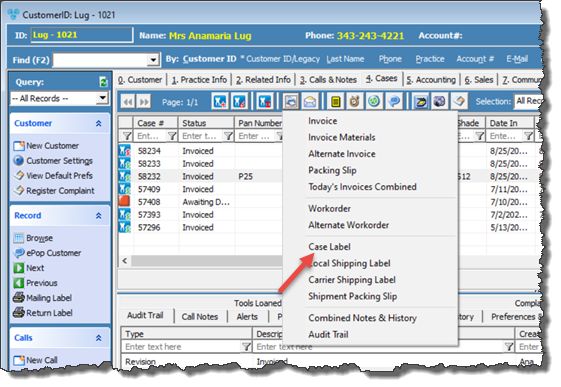
Task: Click the Register Complaint link
Action: click(x=60, y=191)
